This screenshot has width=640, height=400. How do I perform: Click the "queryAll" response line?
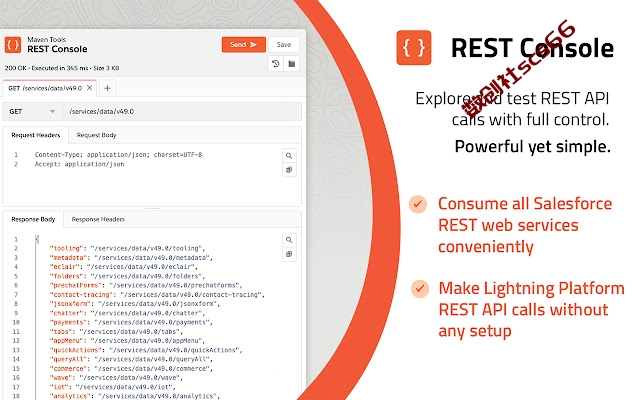click(131, 359)
